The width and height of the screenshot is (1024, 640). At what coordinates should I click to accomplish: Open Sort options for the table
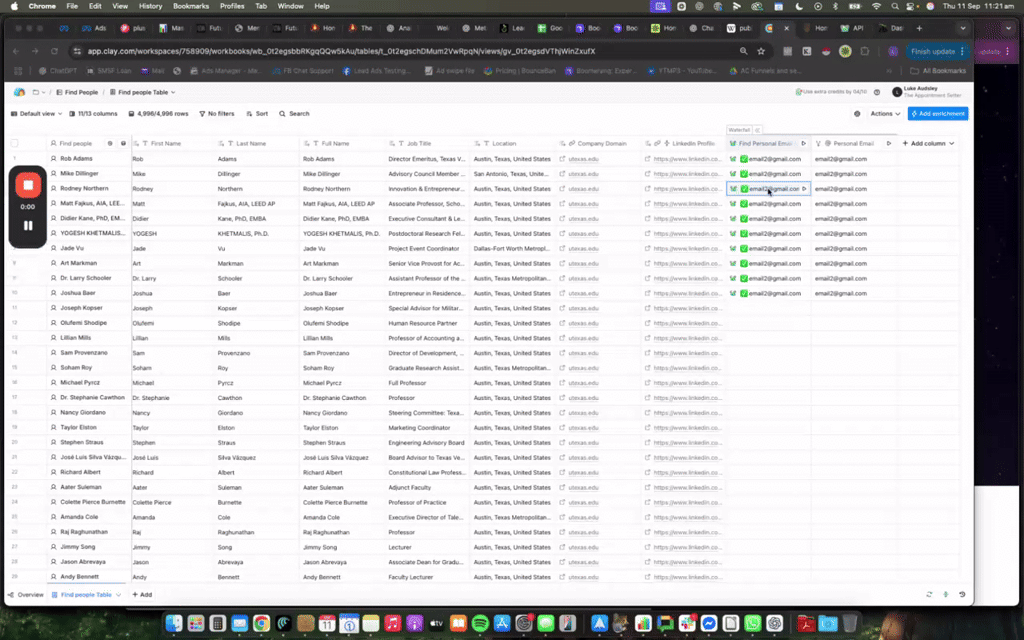coord(257,114)
